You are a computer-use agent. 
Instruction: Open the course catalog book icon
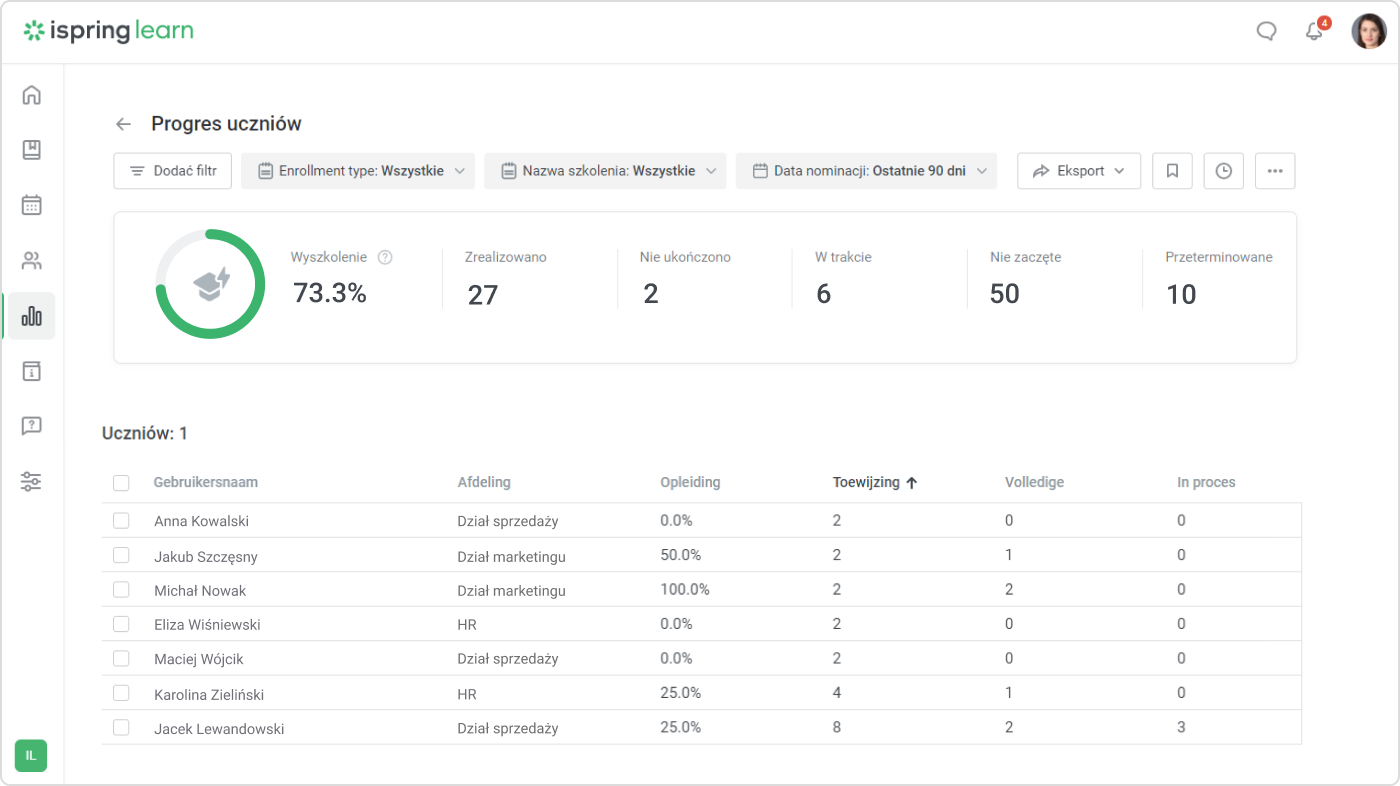click(32, 150)
